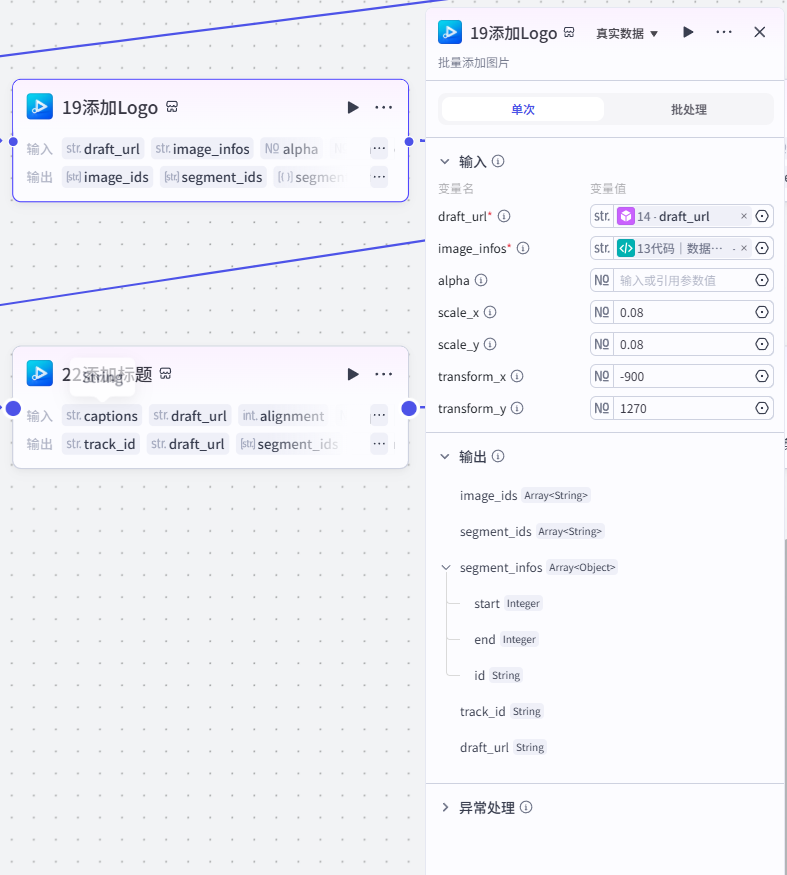The image size is (787, 875).
Task: Show the info icon for scale_y
Action: click(x=490, y=344)
